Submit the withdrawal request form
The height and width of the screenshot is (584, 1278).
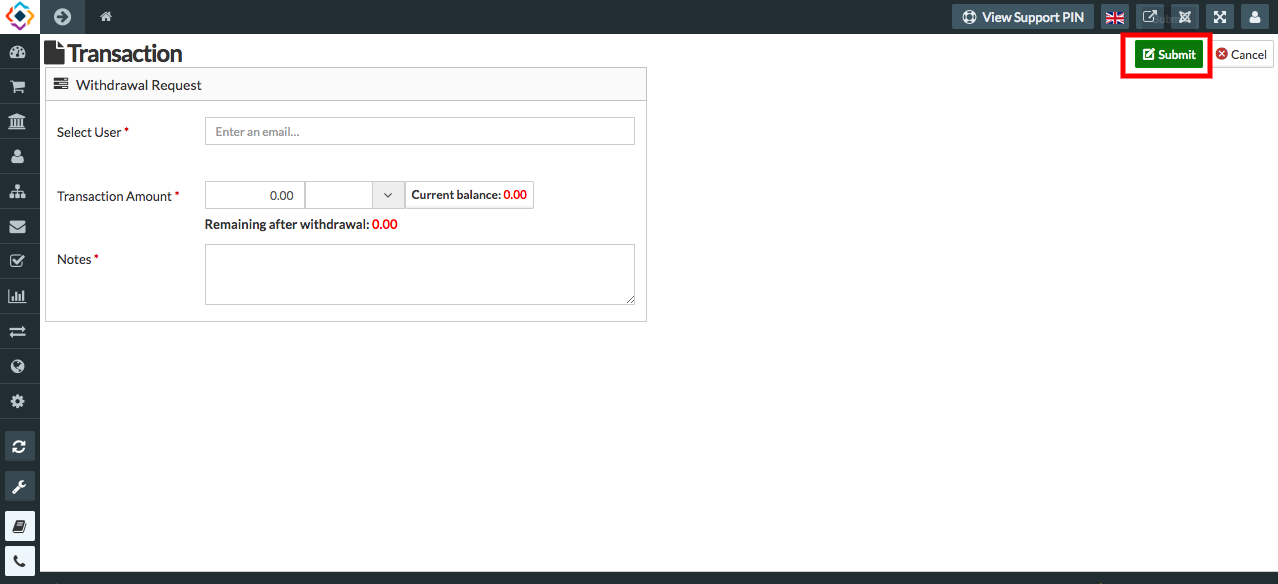[x=1166, y=54]
